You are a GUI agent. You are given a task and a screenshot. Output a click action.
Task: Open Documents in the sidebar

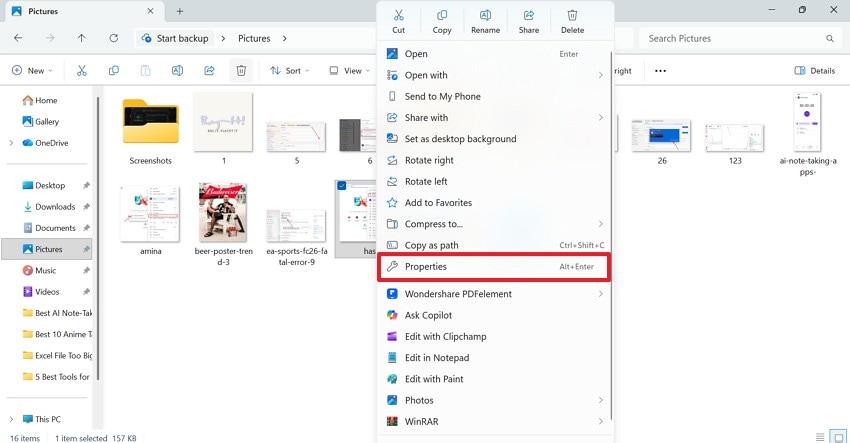point(48,228)
